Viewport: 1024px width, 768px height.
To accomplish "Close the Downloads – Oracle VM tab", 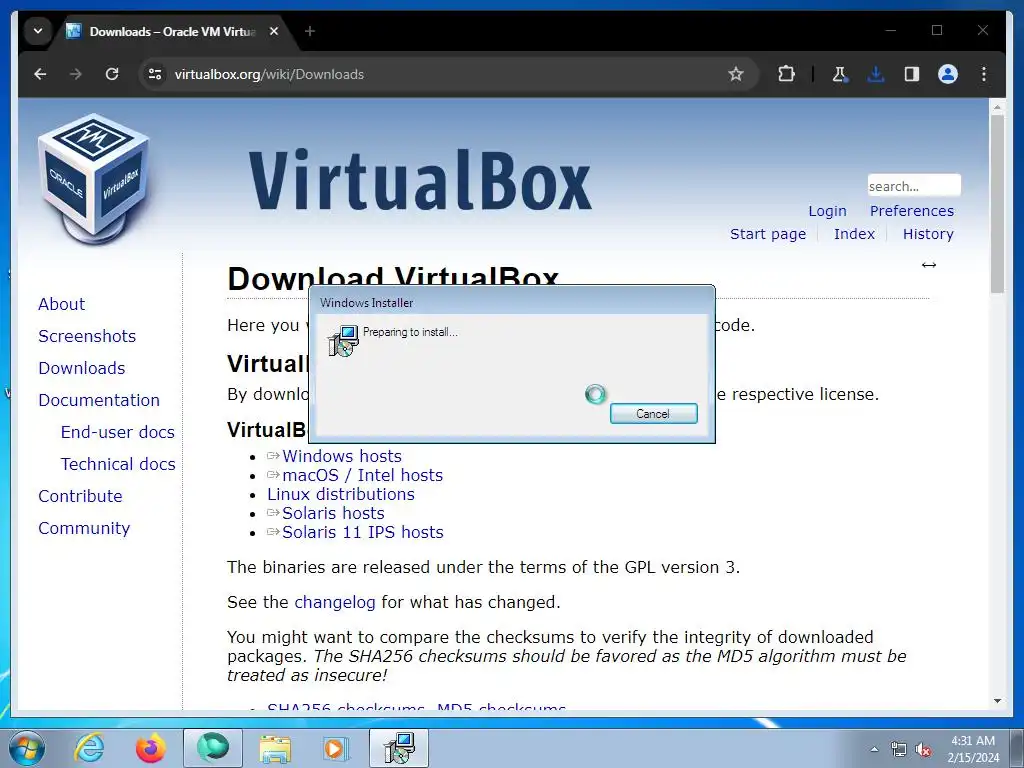I will pyautogui.click(x=274, y=31).
